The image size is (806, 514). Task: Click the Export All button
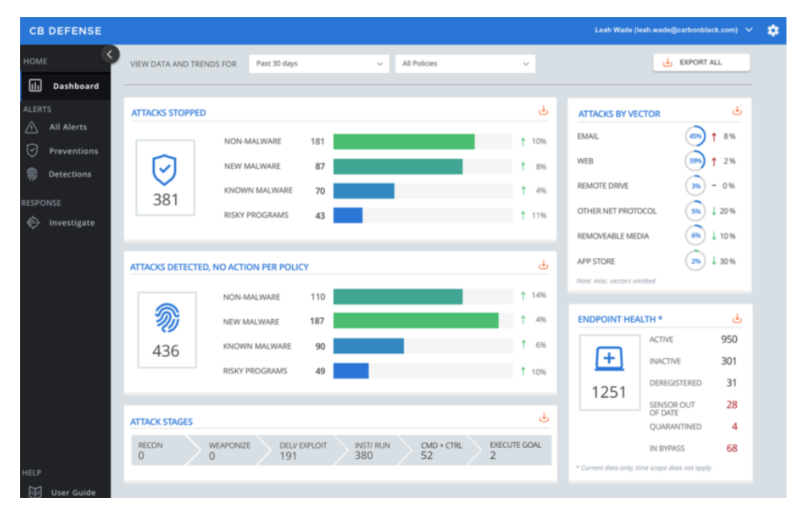click(701, 63)
